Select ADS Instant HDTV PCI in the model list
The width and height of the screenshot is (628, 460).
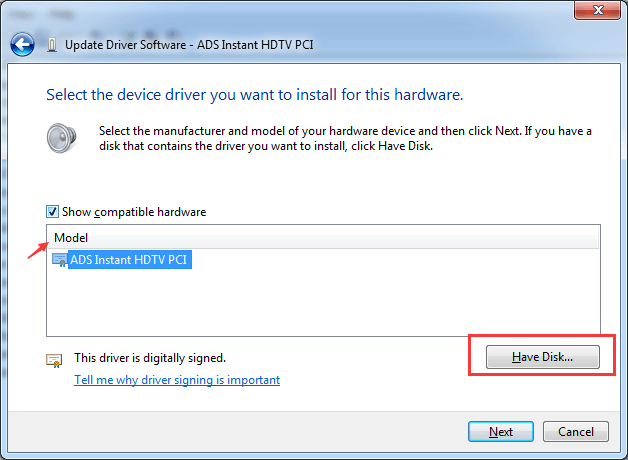click(x=129, y=260)
